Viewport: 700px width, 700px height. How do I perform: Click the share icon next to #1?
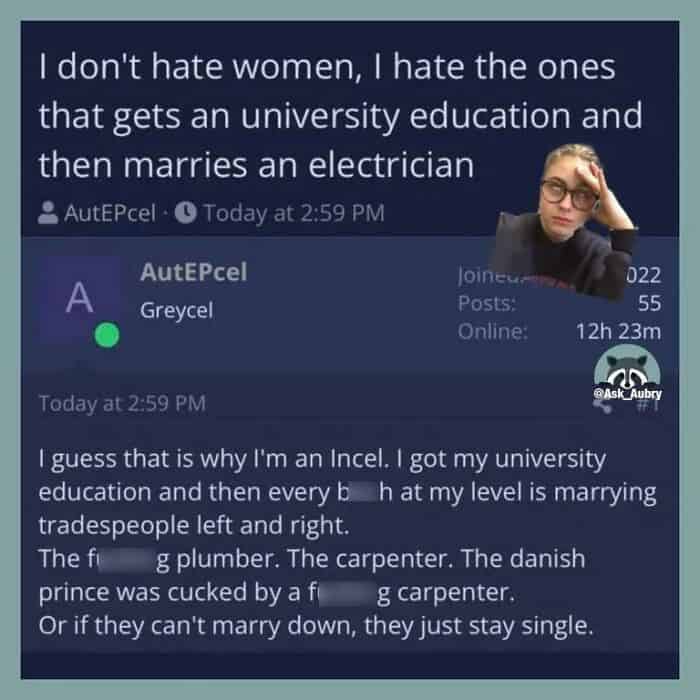pyautogui.click(x=603, y=405)
